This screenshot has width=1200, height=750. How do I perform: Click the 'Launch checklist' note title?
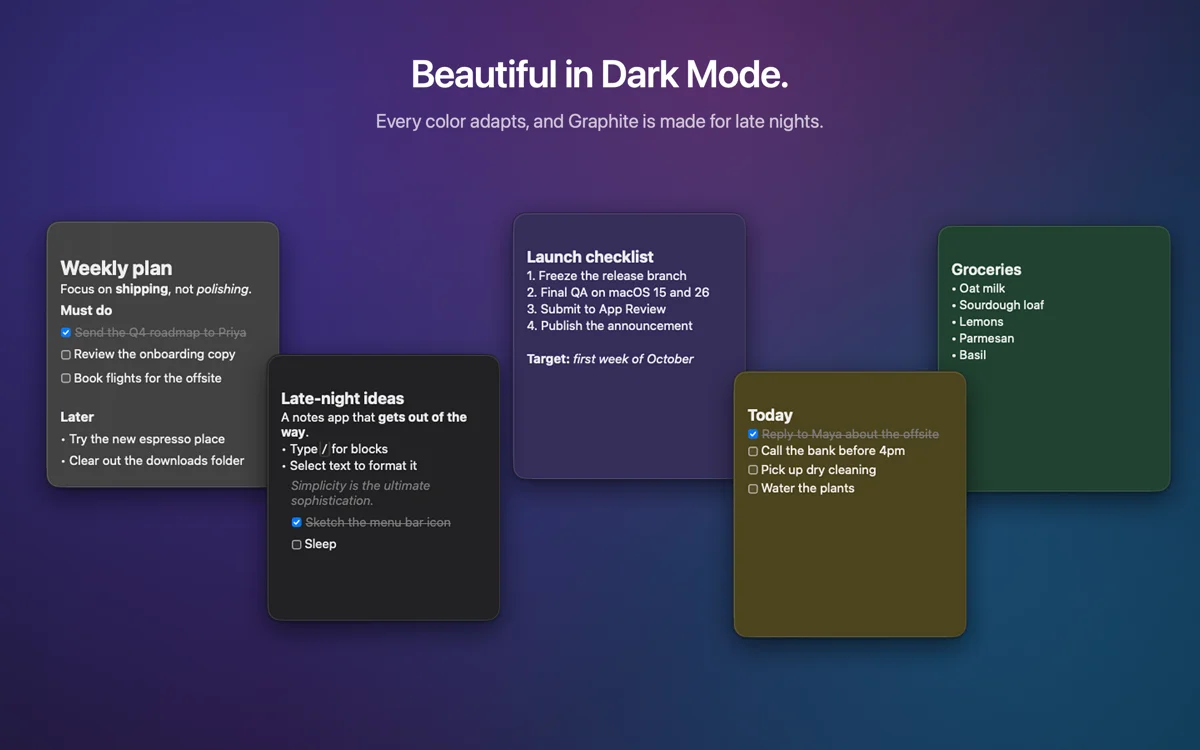[590, 257]
